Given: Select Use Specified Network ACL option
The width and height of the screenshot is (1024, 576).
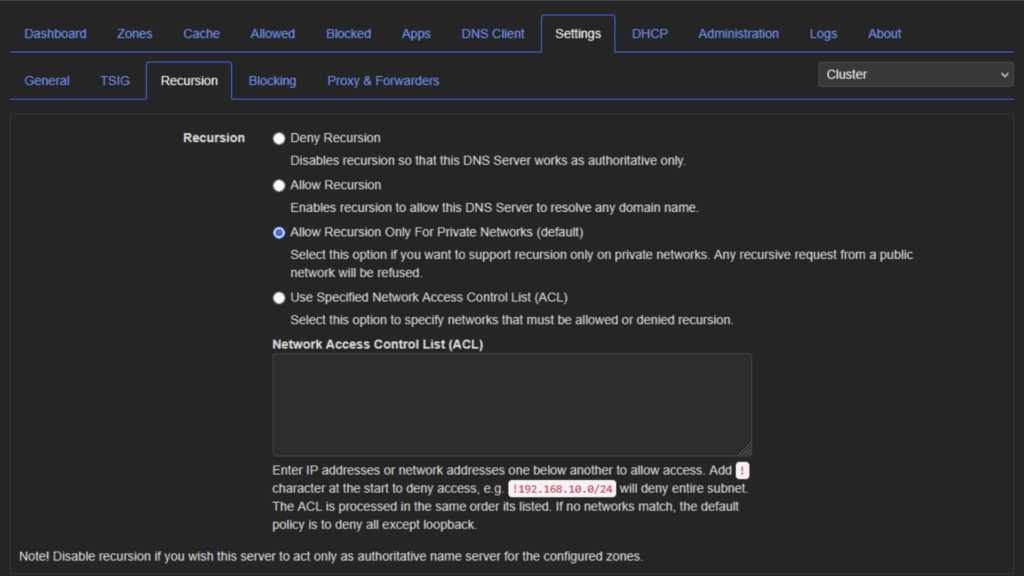Looking at the screenshot, I should [279, 298].
